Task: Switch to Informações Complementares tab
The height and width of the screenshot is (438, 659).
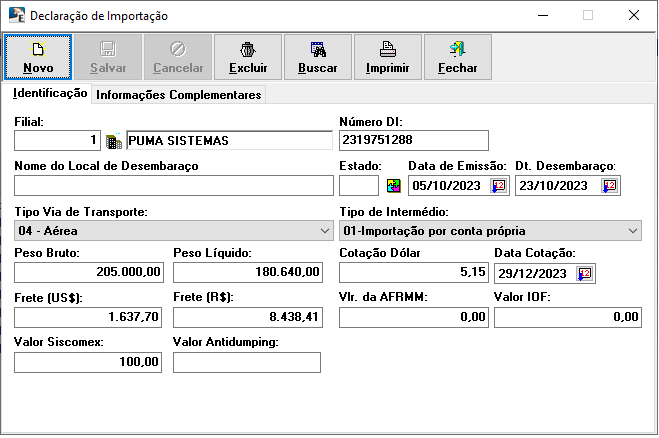Action: (179, 95)
